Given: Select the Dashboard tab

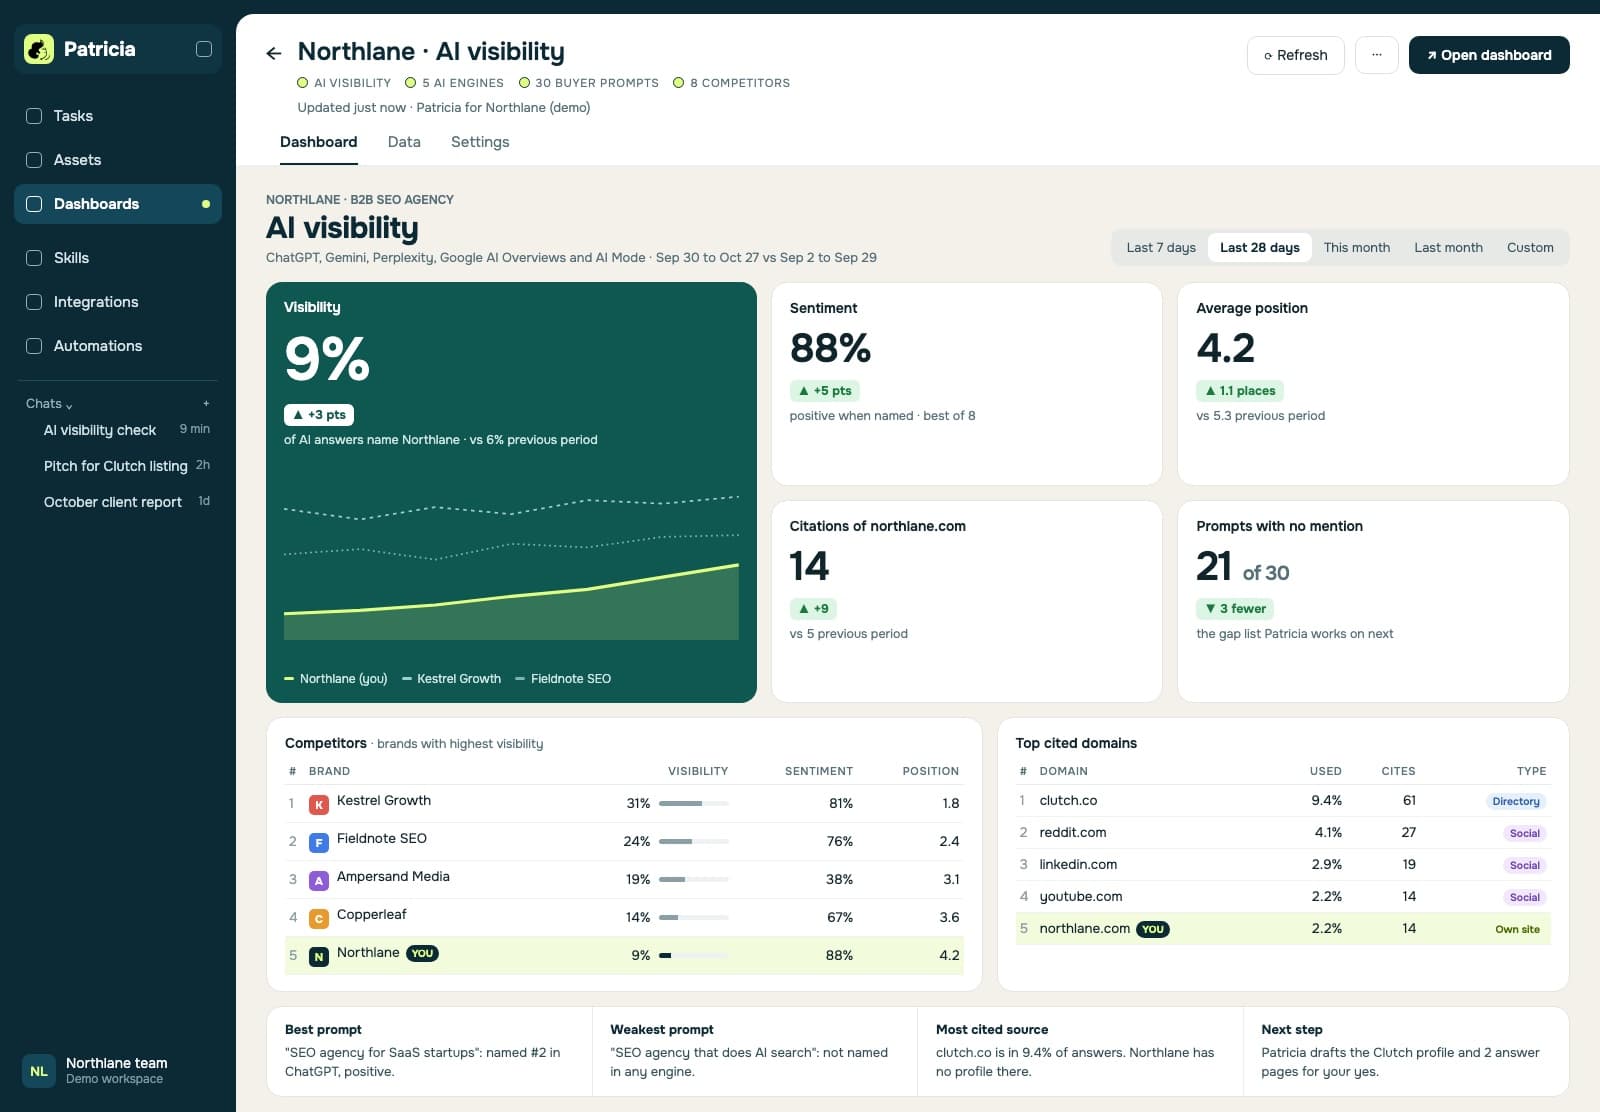Looking at the screenshot, I should tap(318, 142).
